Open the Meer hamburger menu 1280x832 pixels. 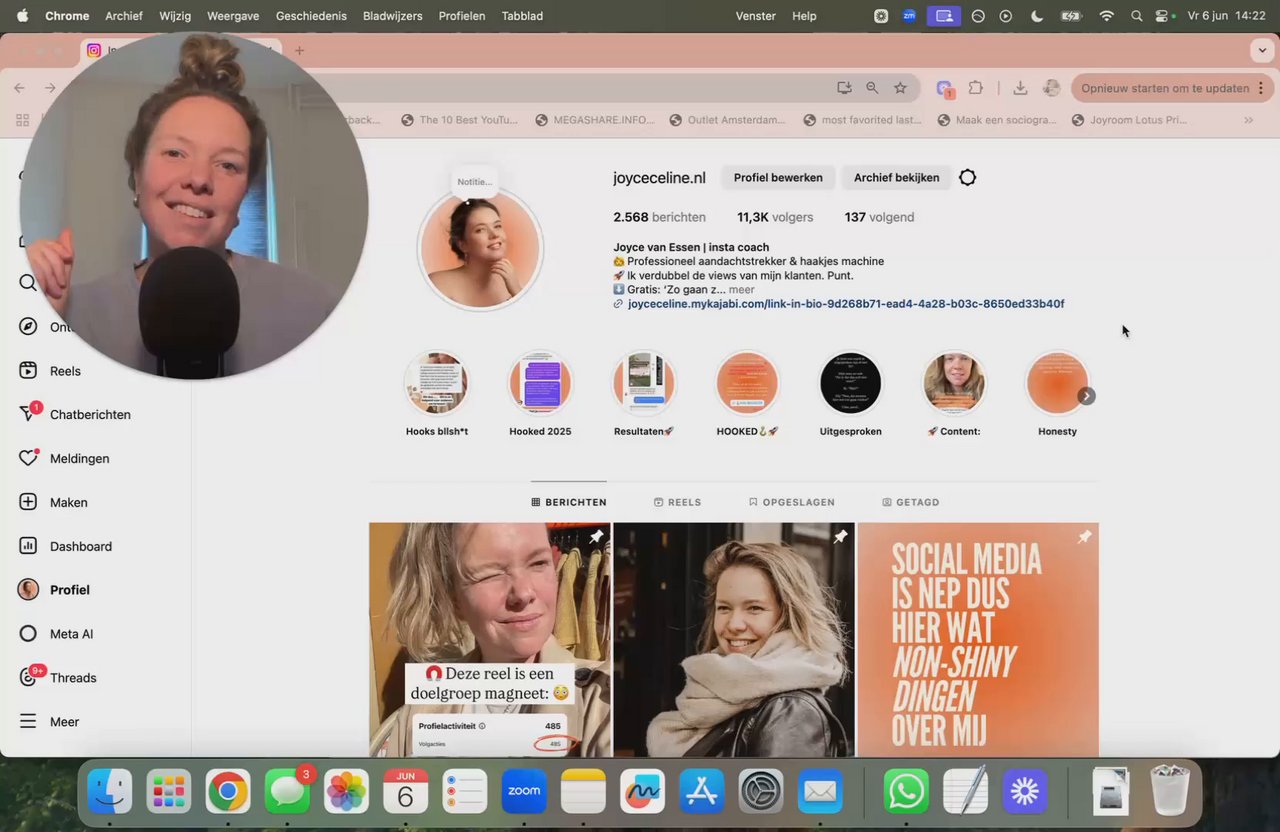tap(50, 722)
